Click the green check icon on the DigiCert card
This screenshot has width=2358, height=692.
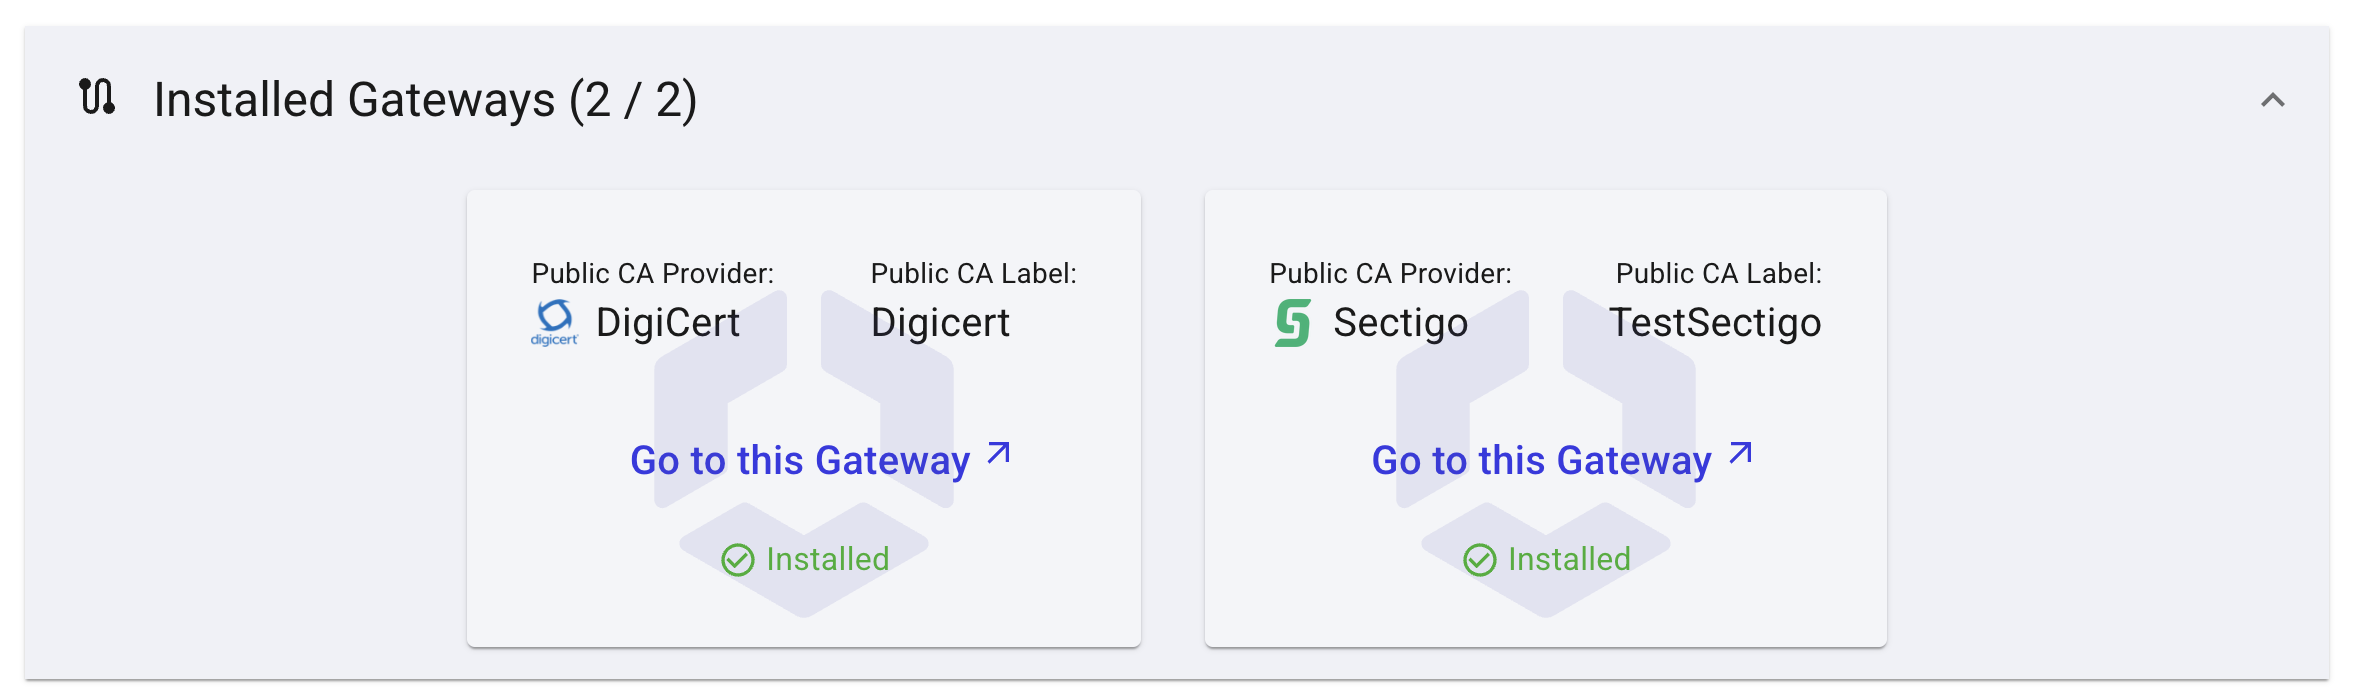[x=738, y=560]
